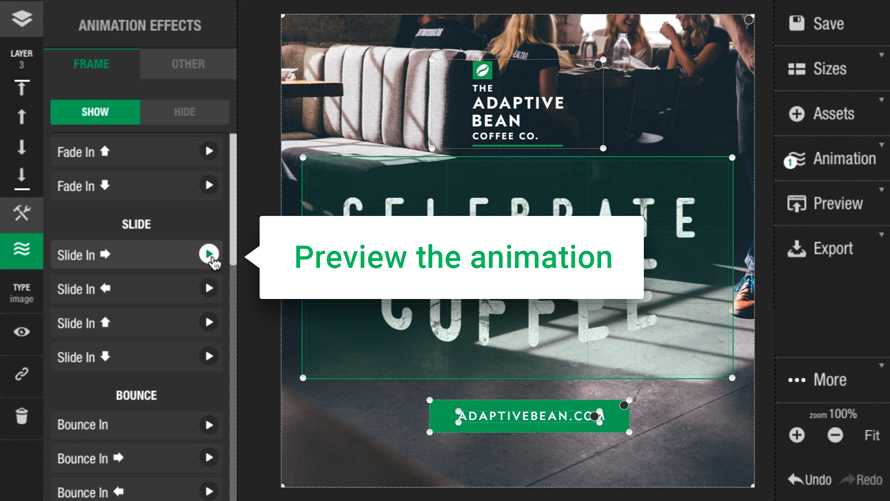Screen dimensions: 890x501
Task: Move layer down one level
Action: coord(22,147)
